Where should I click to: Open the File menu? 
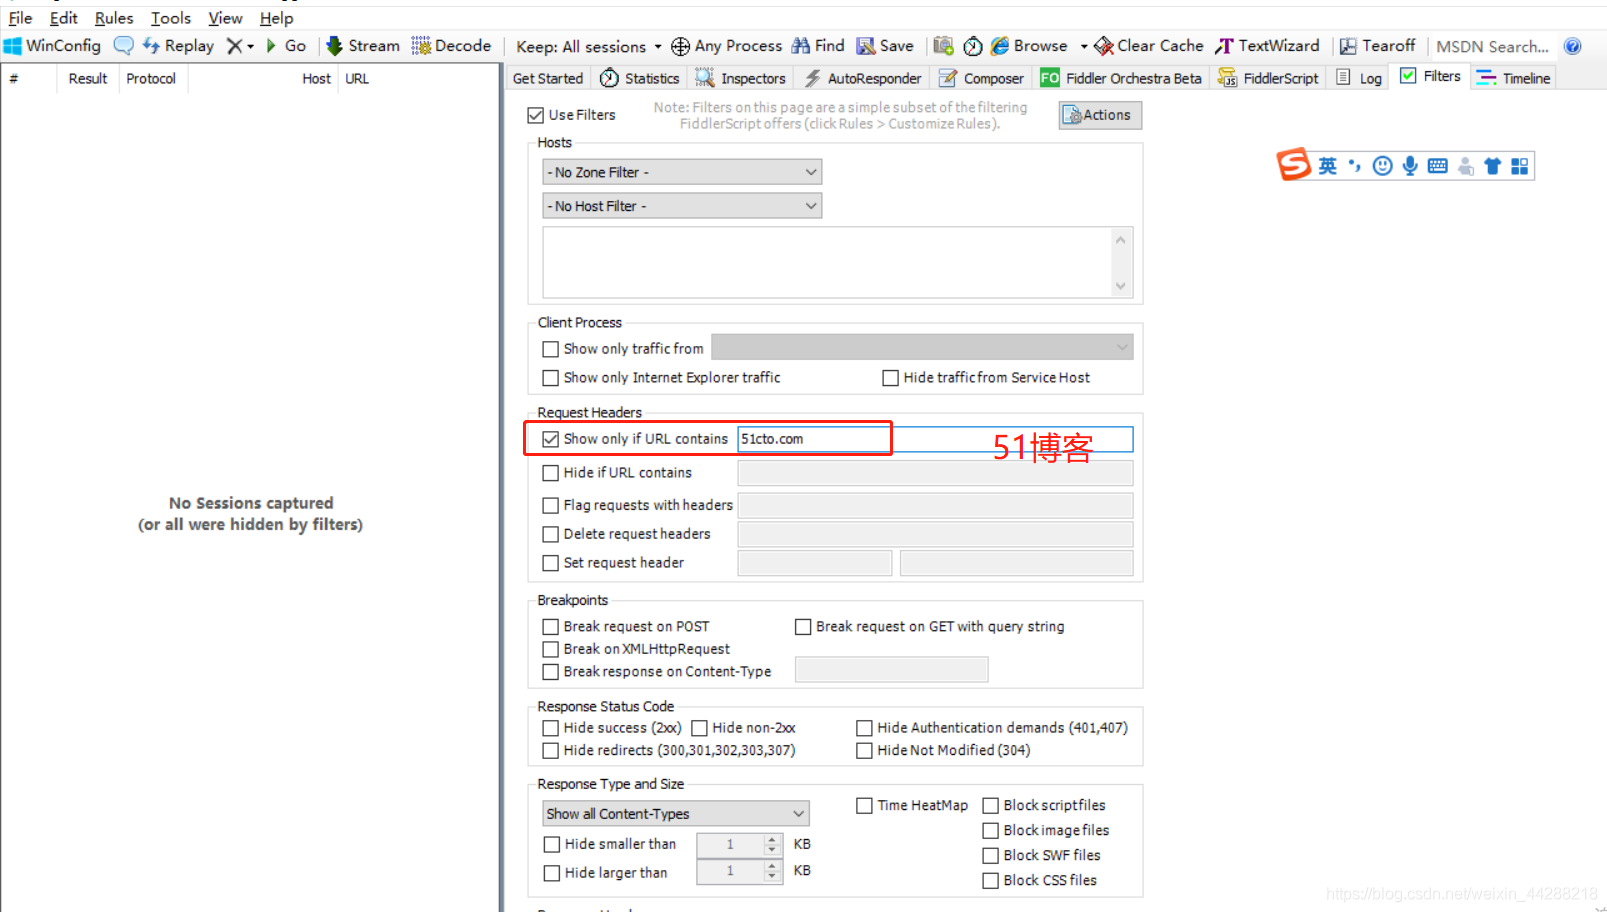[x=20, y=18]
